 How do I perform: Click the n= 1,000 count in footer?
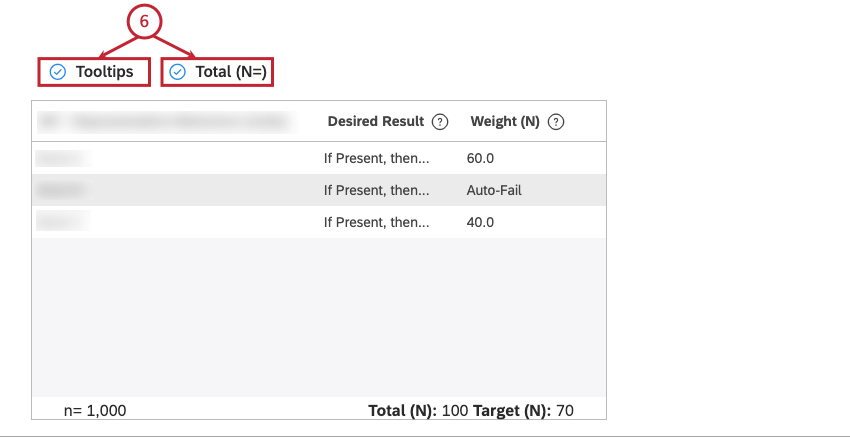coord(95,411)
